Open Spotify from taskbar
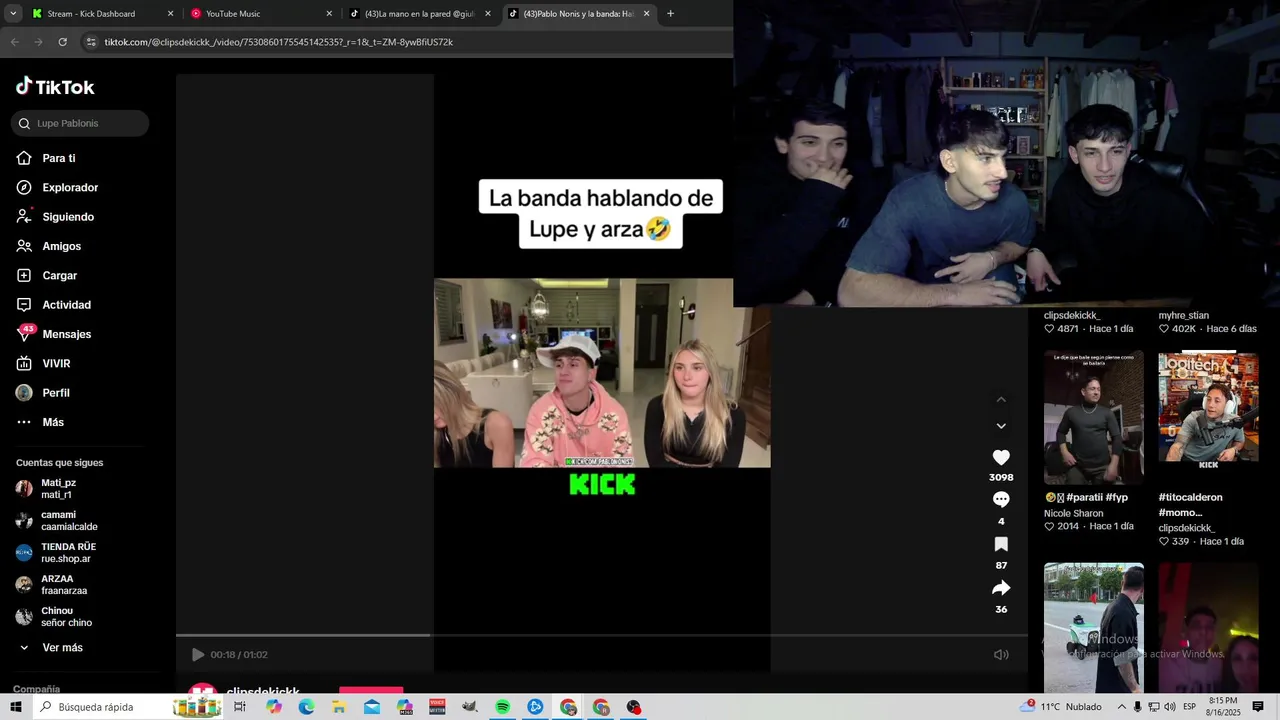This screenshot has height=720, width=1280. 503,707
